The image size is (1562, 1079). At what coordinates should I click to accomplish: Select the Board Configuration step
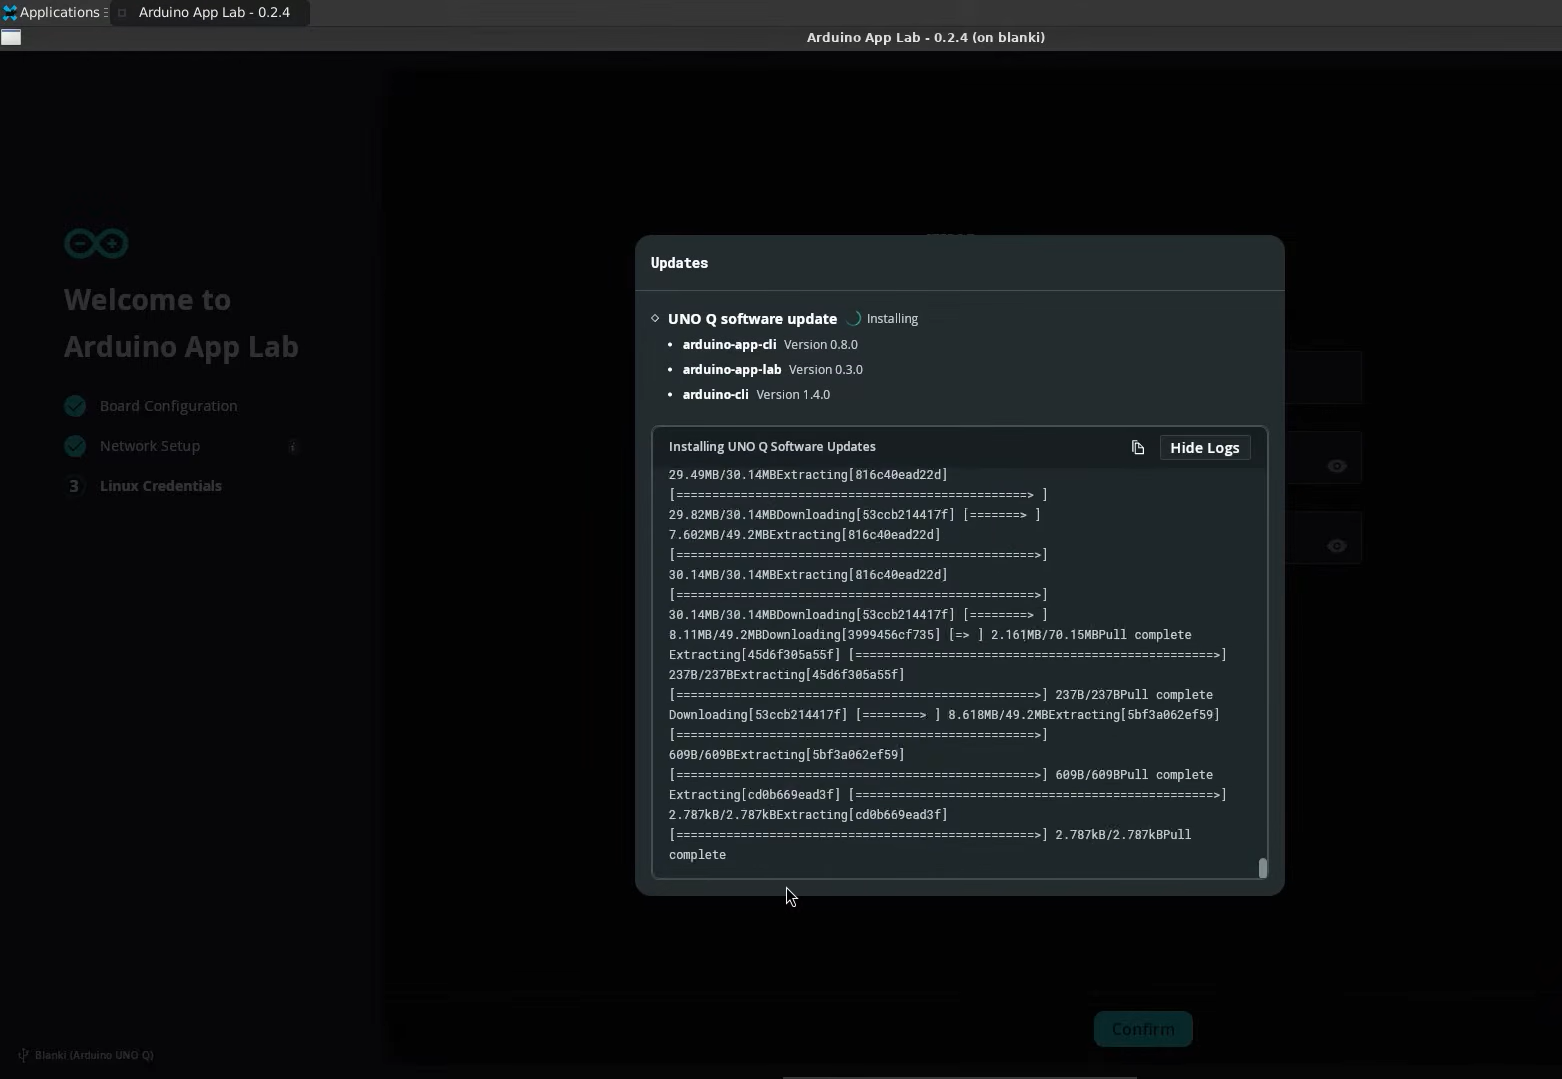coord(169,406)
